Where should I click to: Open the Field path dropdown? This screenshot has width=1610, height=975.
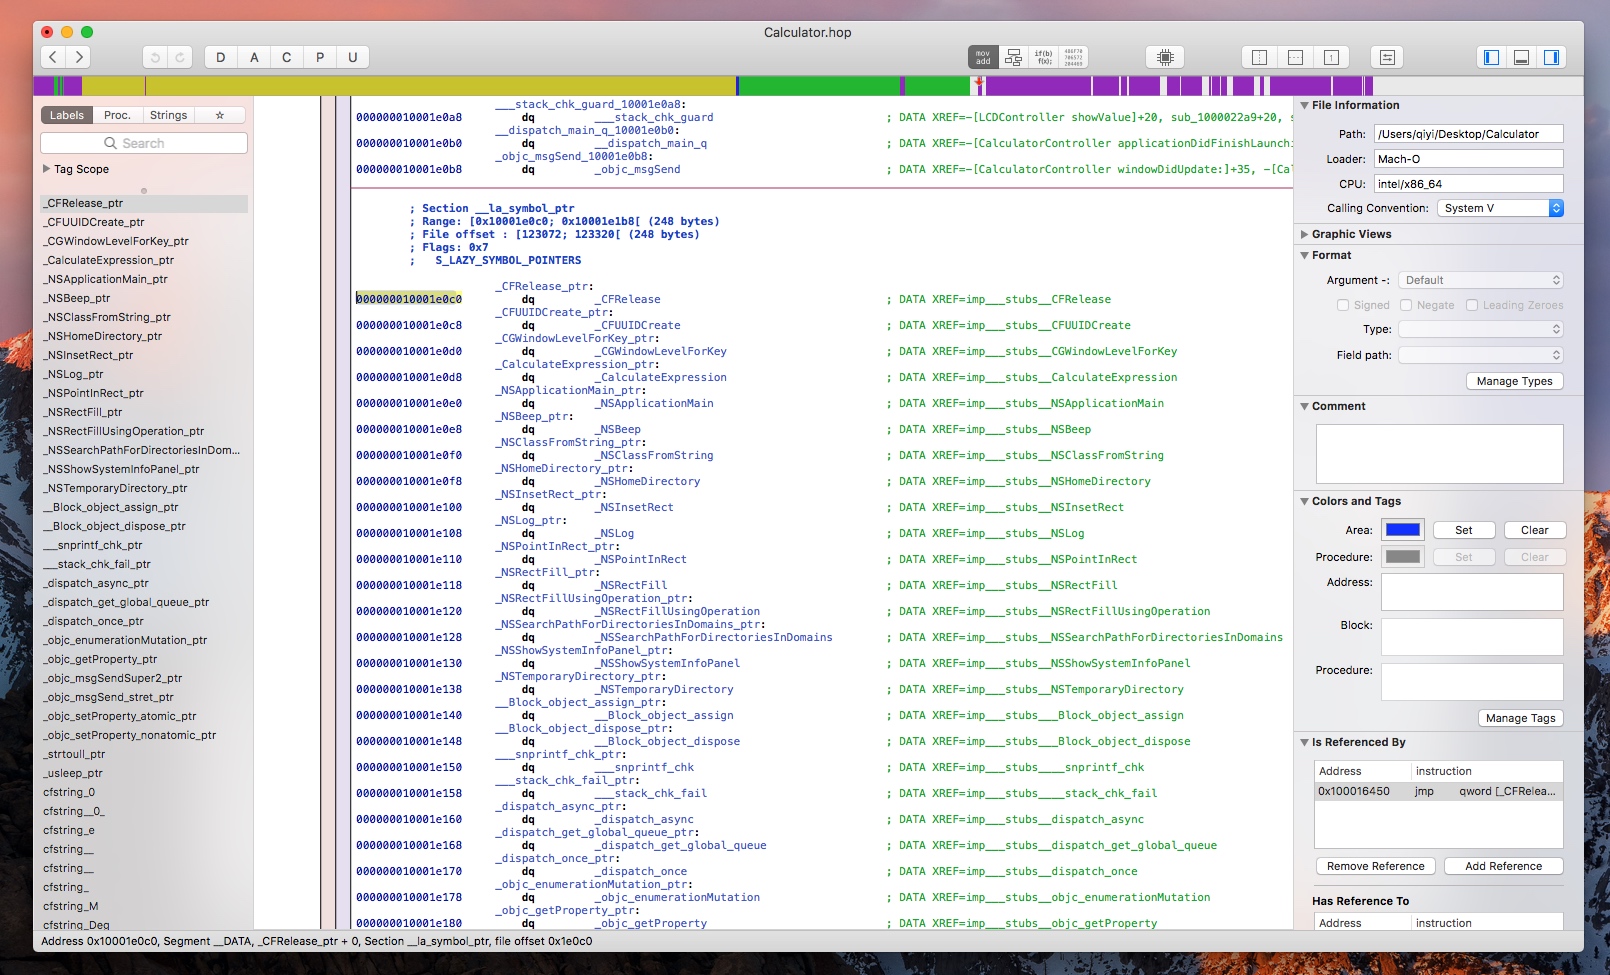[1480, 355]
